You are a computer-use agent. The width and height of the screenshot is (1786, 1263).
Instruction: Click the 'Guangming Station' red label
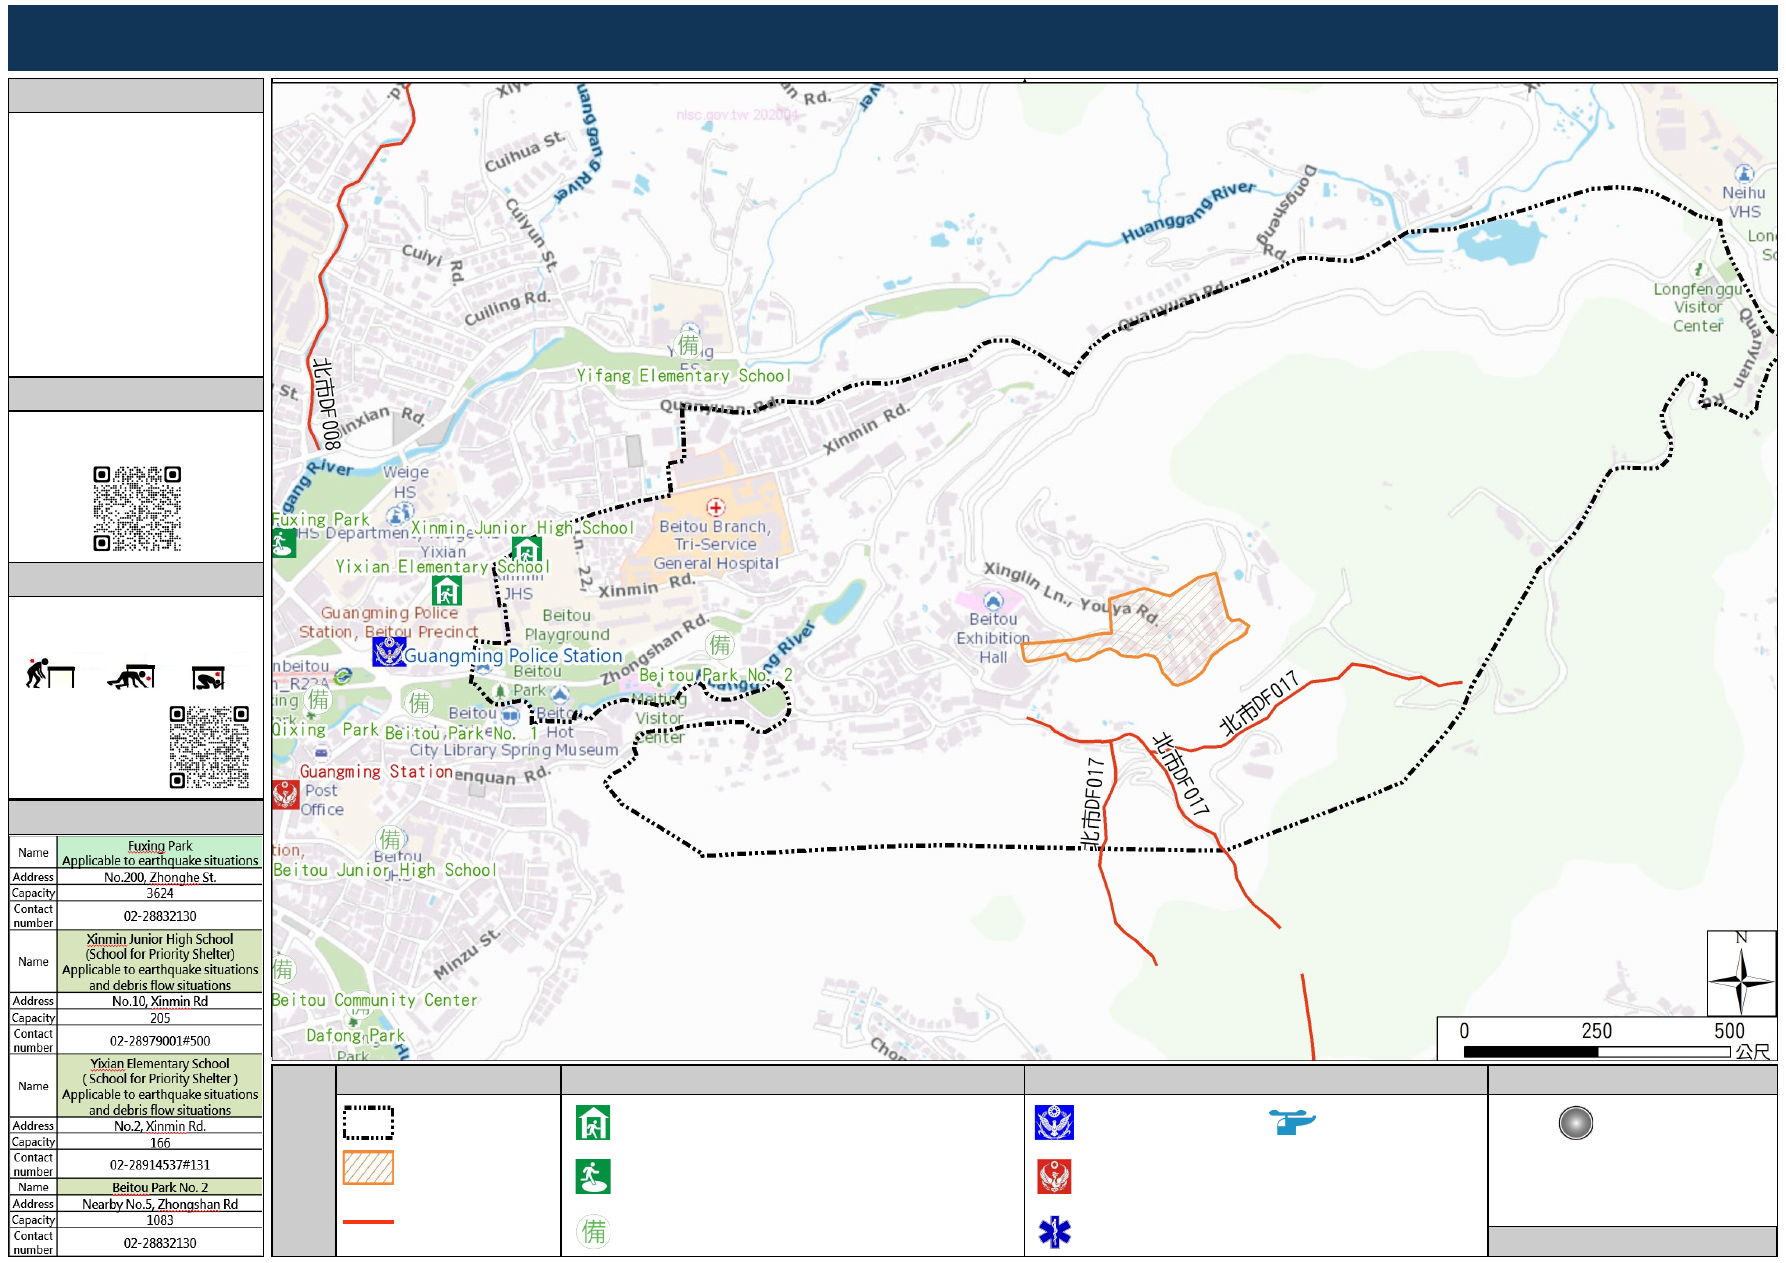[x=376, y=772]
